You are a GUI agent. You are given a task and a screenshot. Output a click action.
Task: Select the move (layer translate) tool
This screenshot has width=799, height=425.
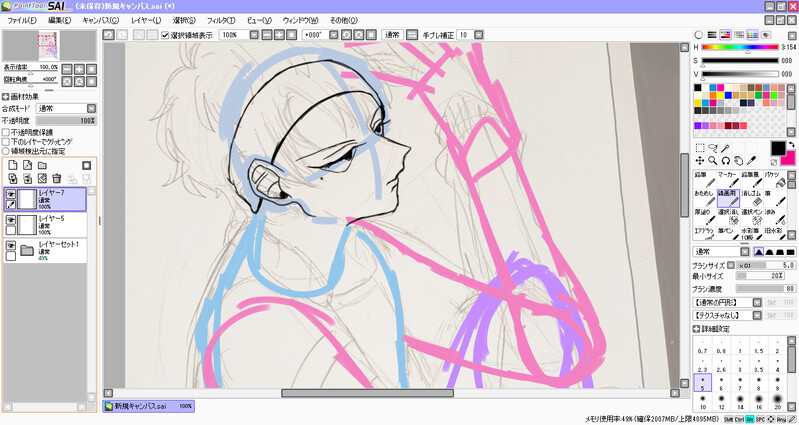pos(700,161)
